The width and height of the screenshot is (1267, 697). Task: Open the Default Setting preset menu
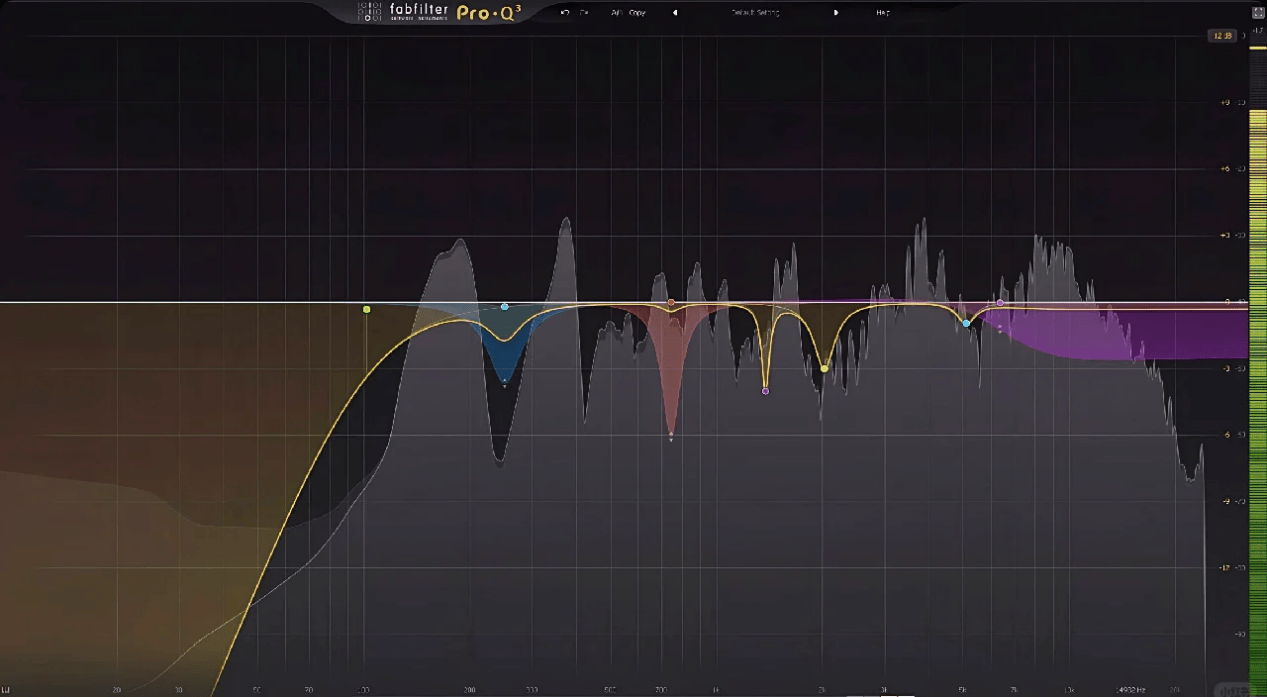[755, 13]
